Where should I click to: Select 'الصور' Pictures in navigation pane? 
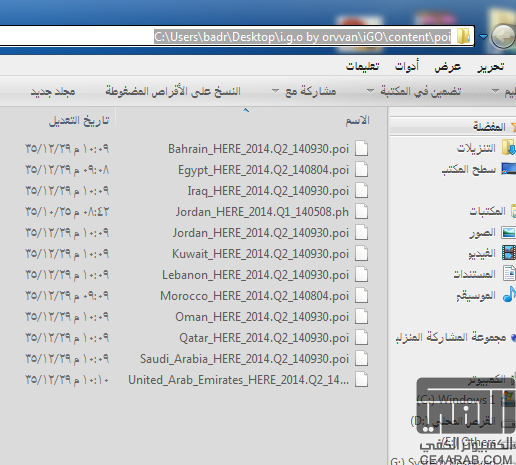482,233
